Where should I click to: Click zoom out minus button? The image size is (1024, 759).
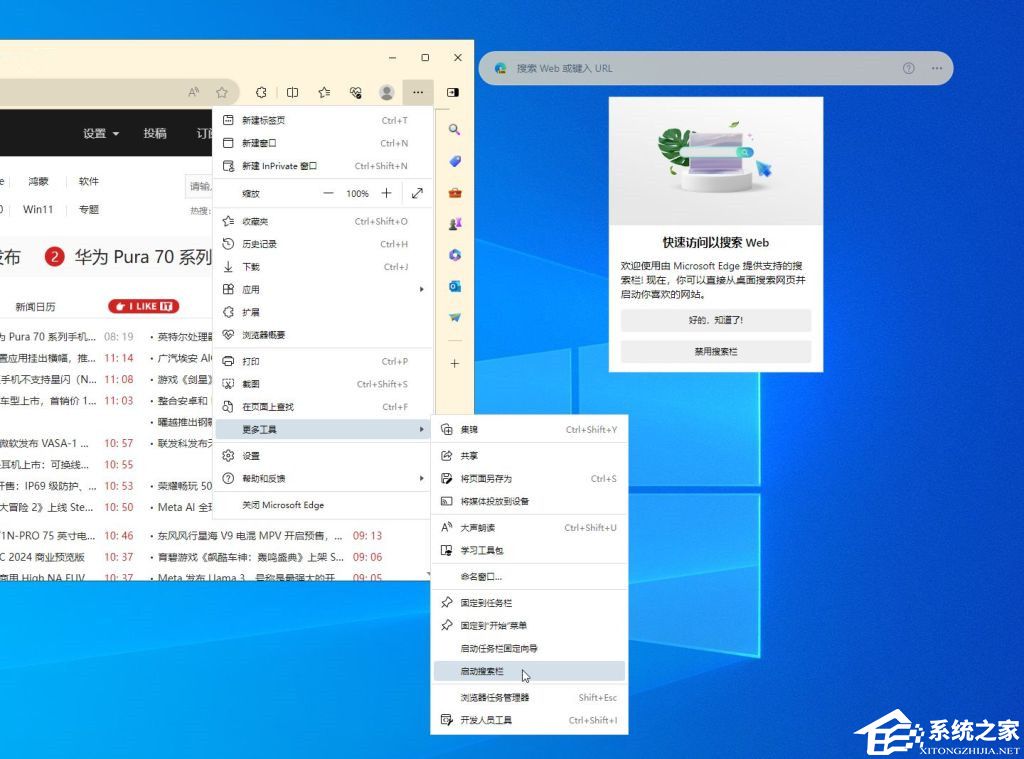328,193
